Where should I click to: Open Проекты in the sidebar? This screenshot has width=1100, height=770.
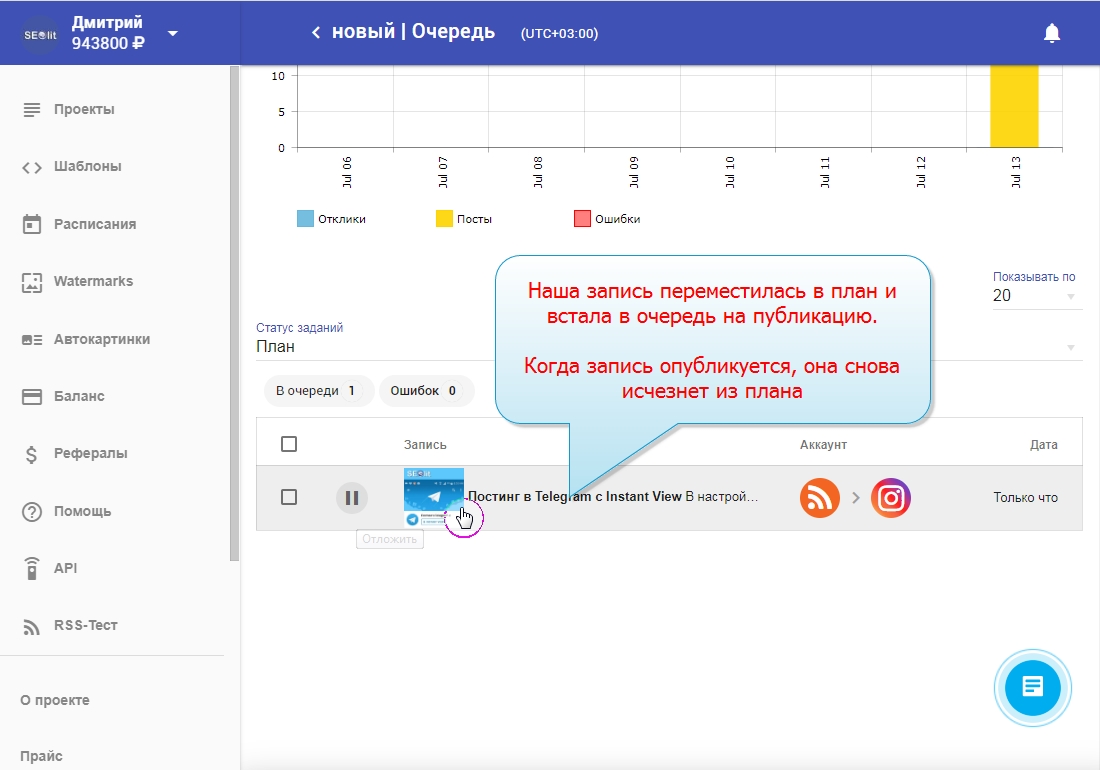click(x=84, y=109)
